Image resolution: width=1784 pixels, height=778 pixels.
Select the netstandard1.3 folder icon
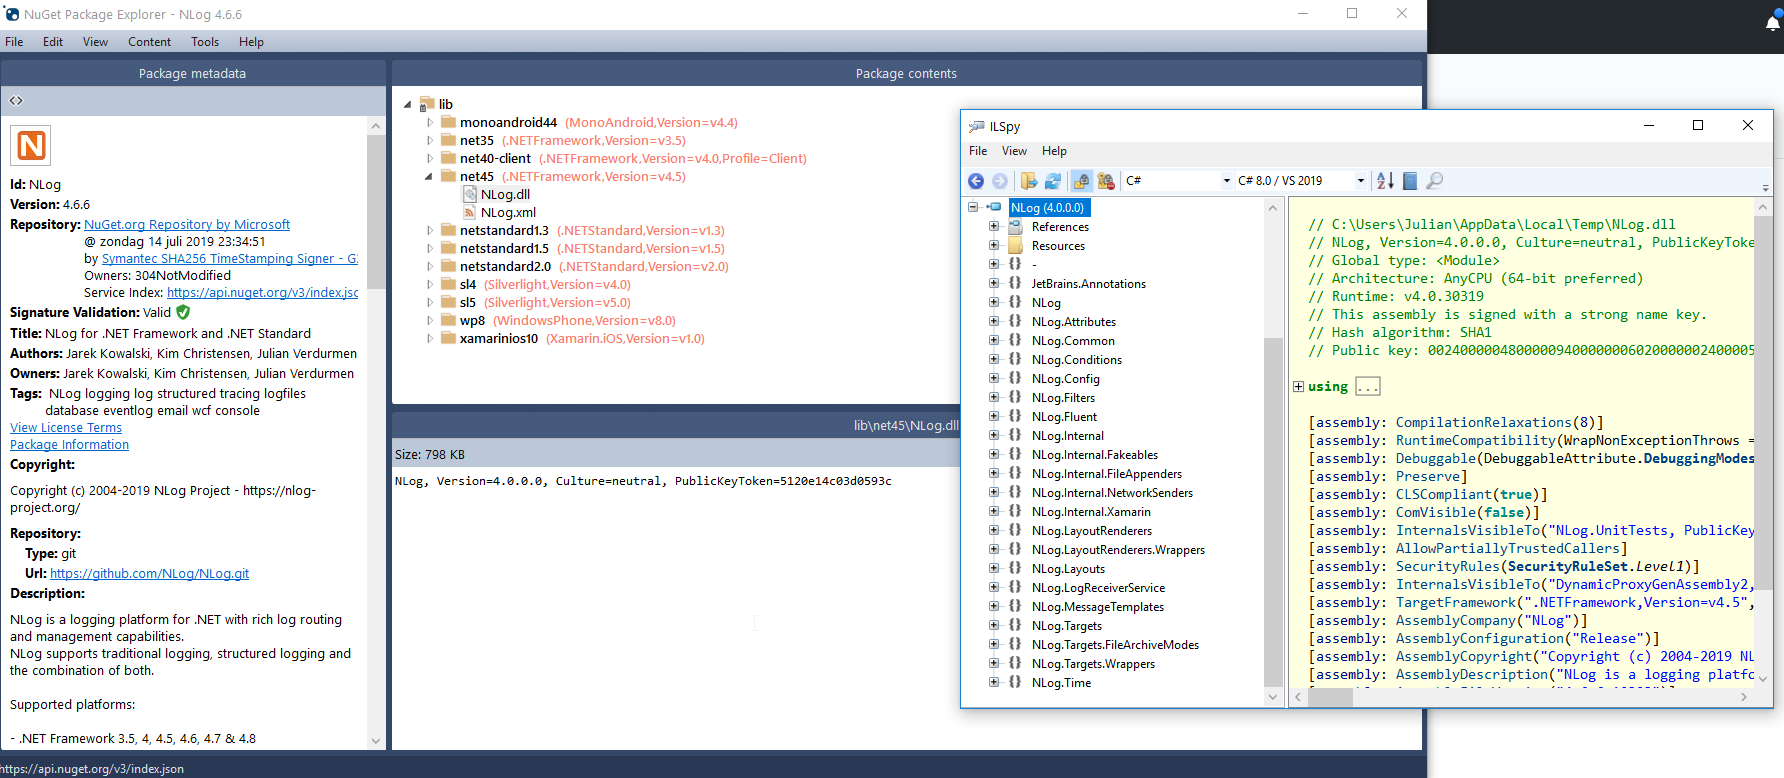coord(448,231)
